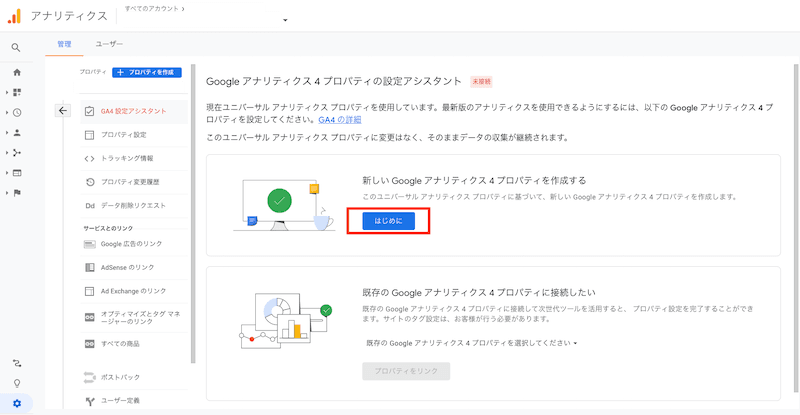Open Behavior reports table icon
The width and height of the screenshot is (800, 415).
[x=17, y=173]
